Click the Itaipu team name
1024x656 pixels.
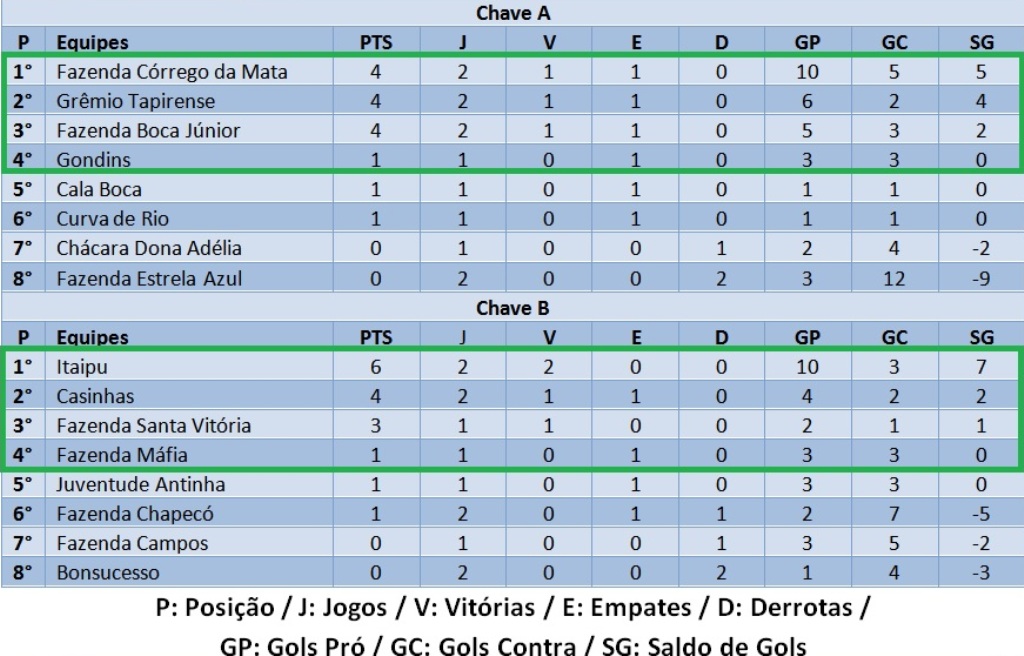click(x=82, y=367)
